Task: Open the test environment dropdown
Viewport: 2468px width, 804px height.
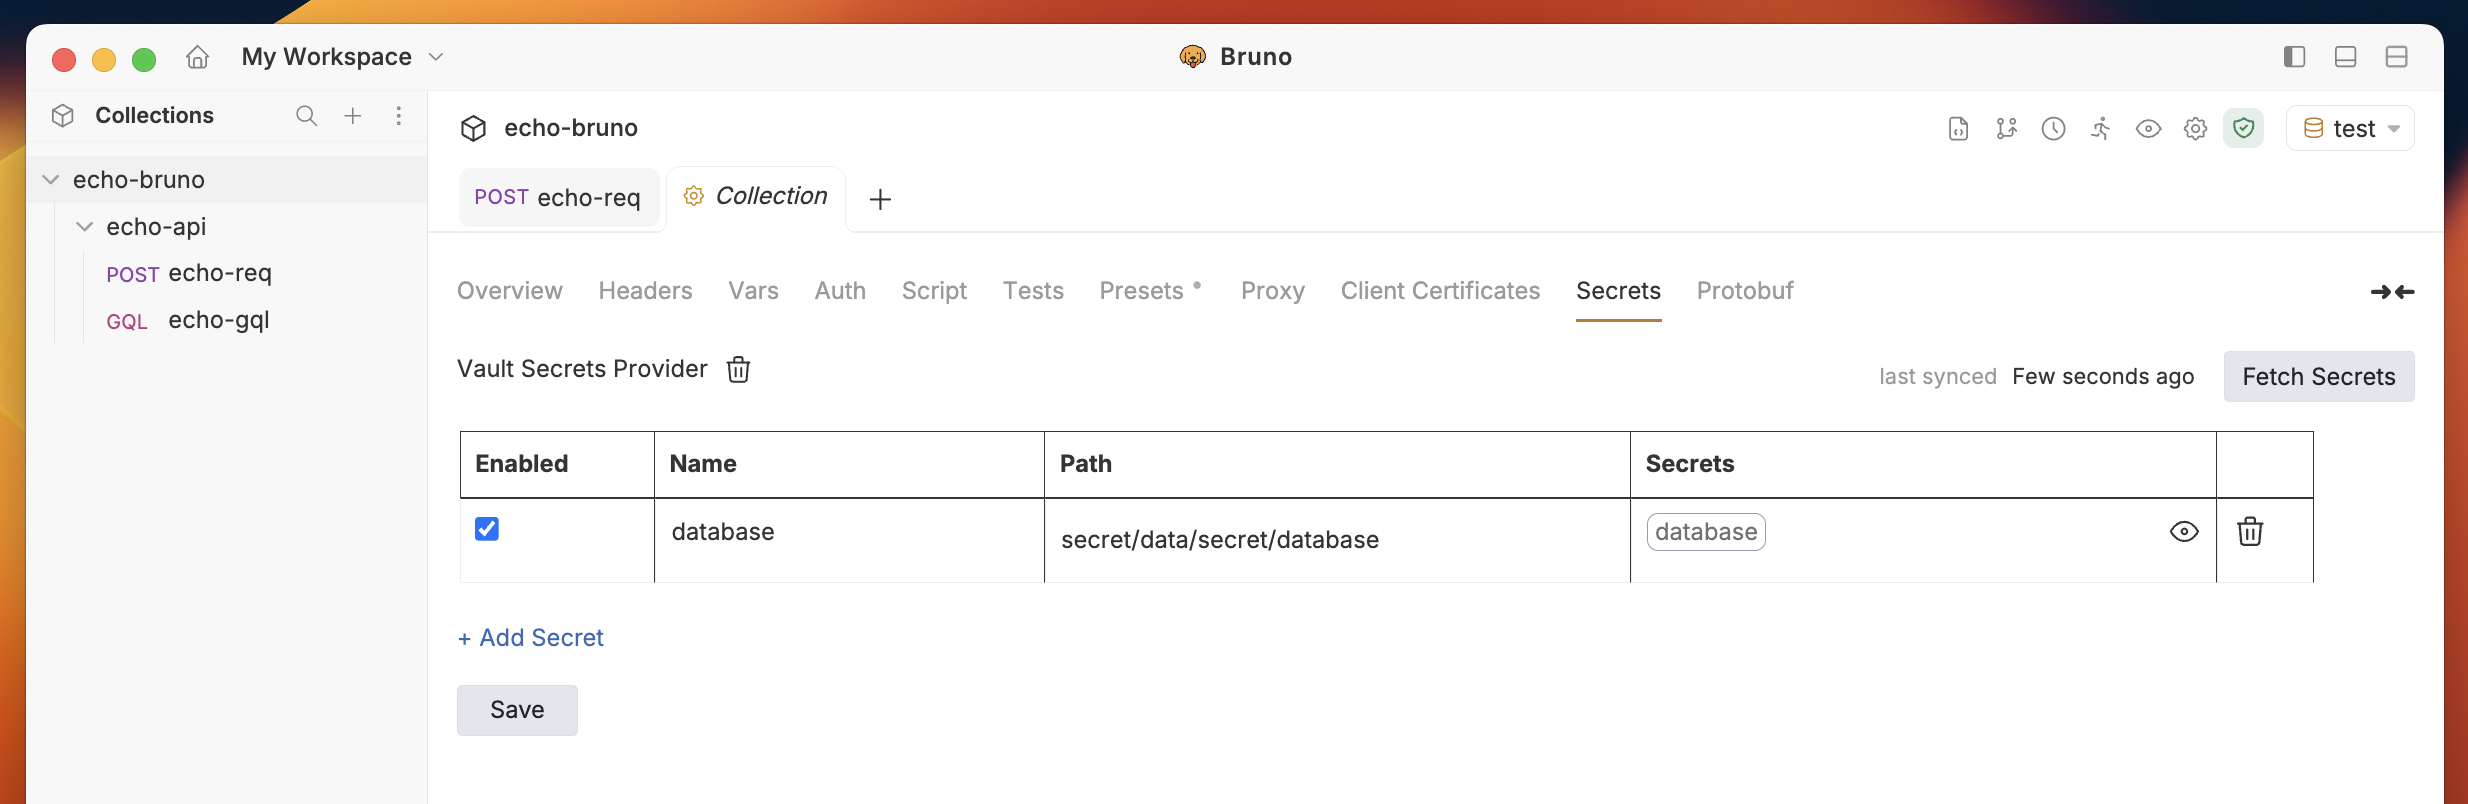Action: (2351, 128)
